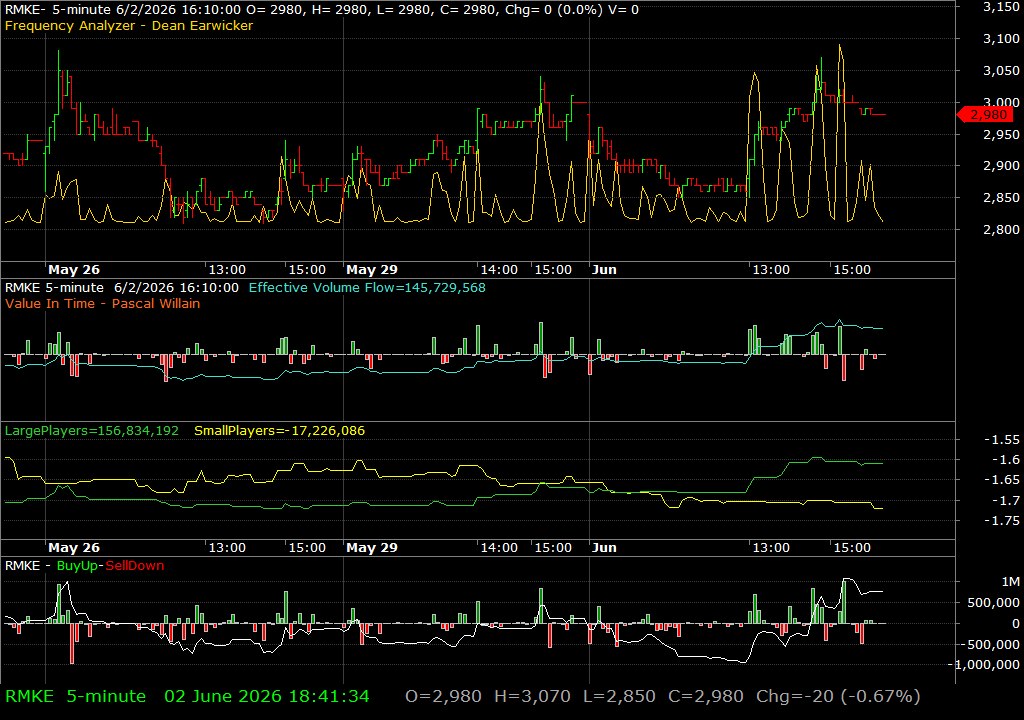Click the RMKE 5-minute 6/2/2026 16:10:00 Value In Time pane header
1024x720 pixels.
(x=121, y=287)
